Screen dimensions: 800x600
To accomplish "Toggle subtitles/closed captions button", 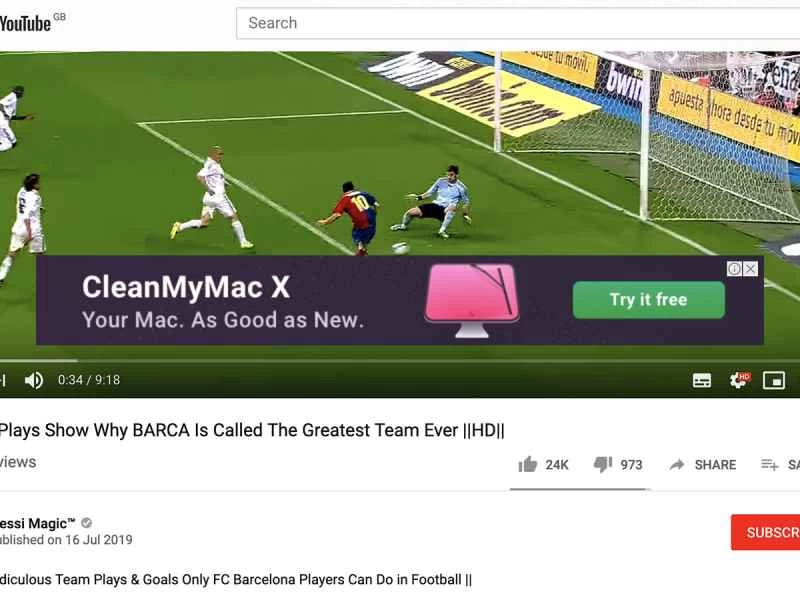I will coord(702,380).
